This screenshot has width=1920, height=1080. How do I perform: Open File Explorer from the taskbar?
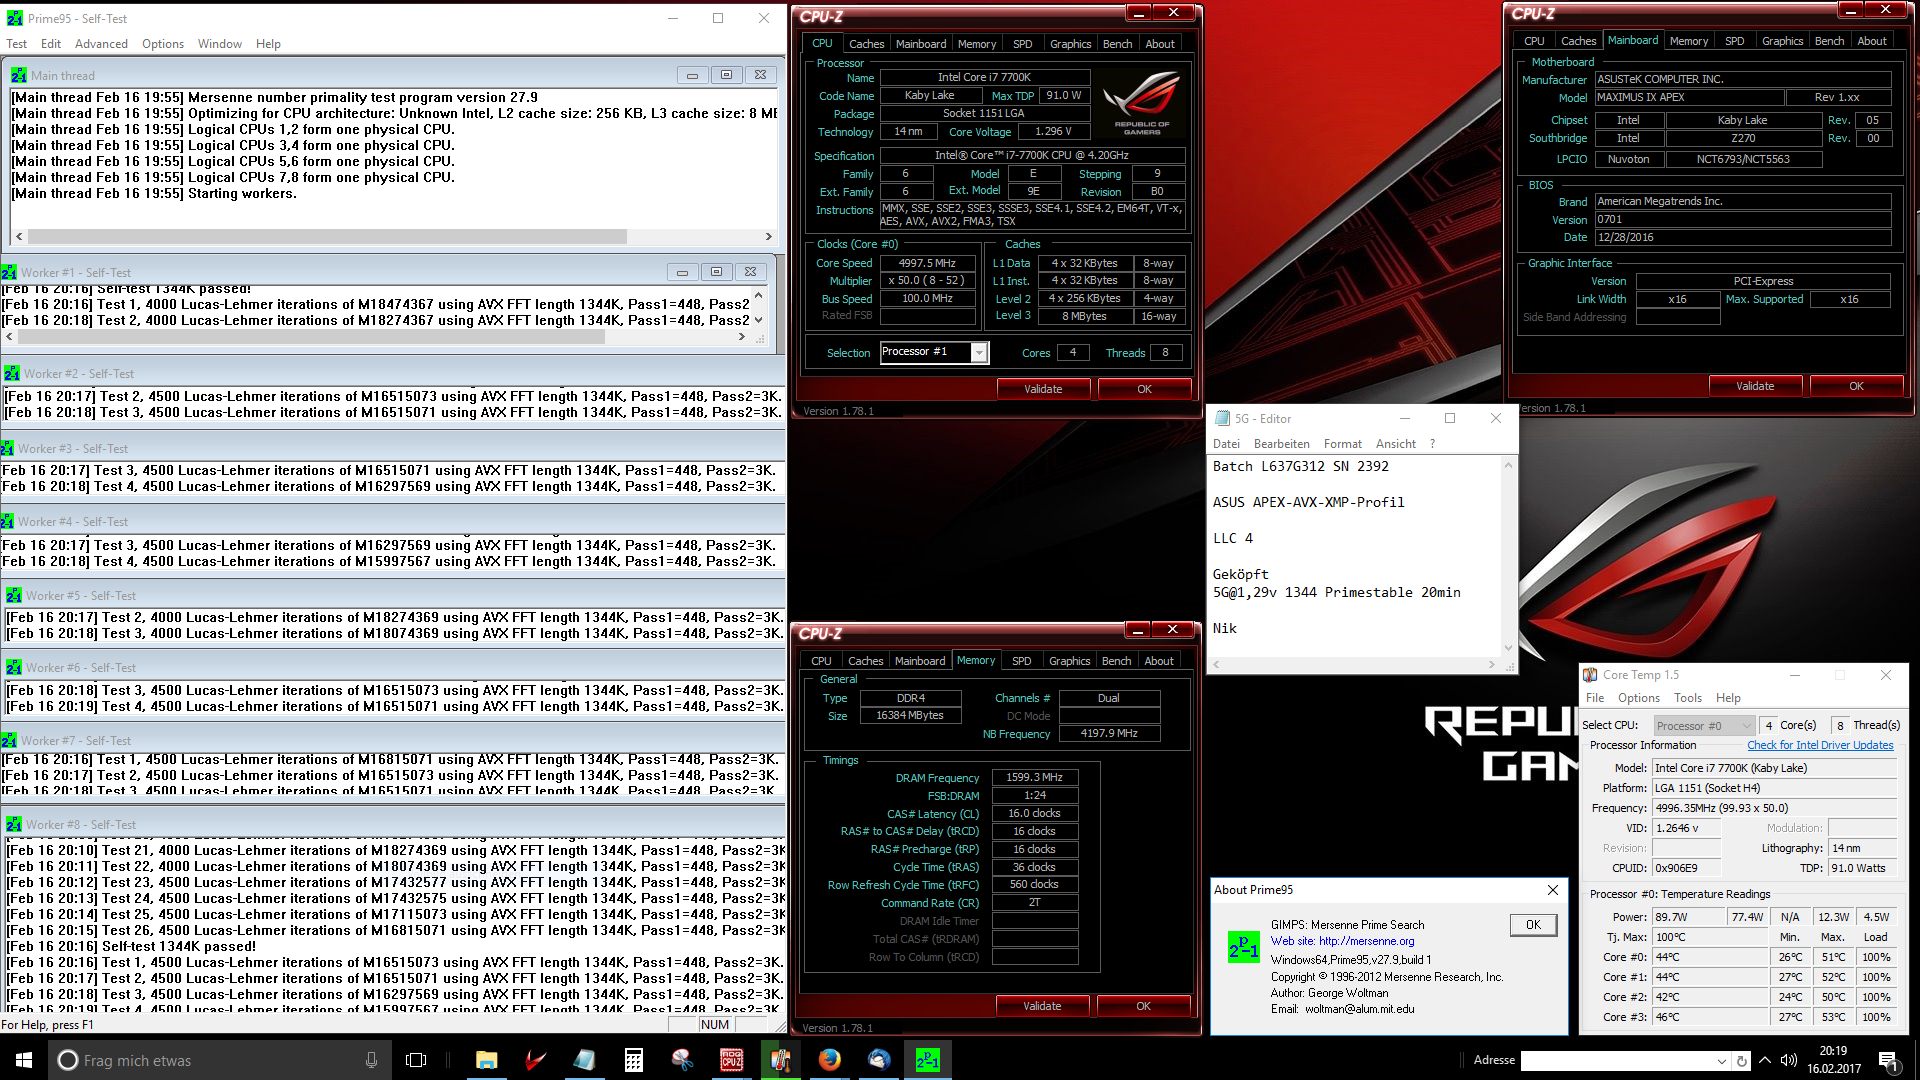[x=486, y=1060]
